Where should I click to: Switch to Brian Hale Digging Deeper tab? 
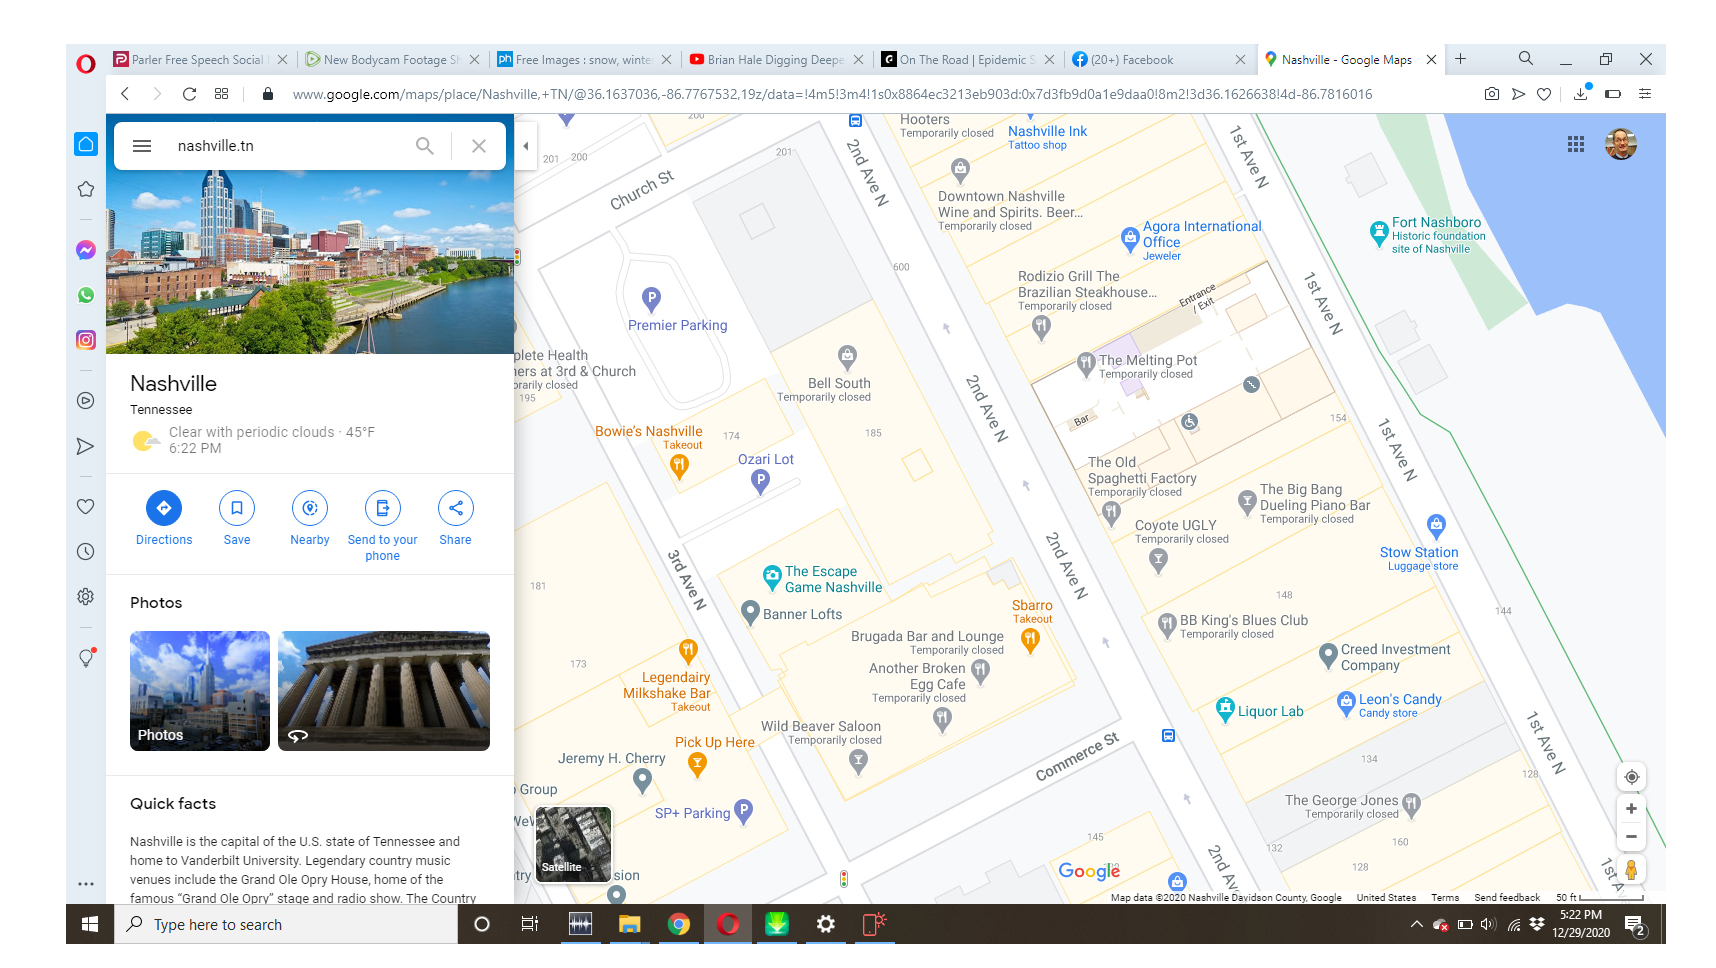tap(776, 60)
